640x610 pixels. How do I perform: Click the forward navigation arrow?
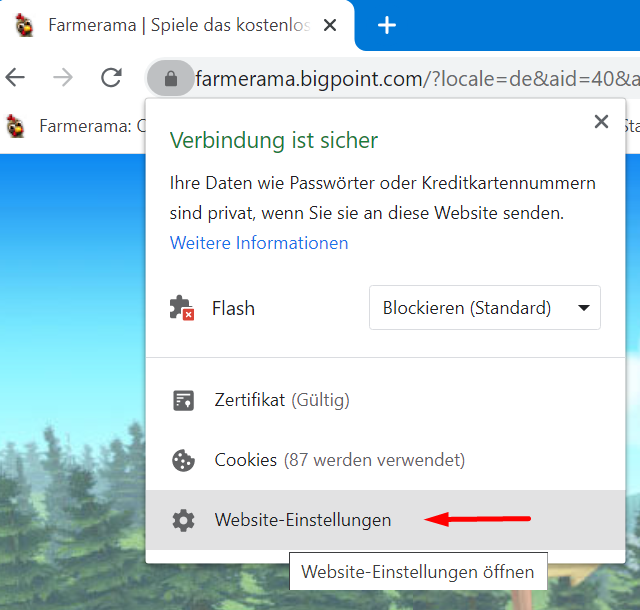coord(63,77)
